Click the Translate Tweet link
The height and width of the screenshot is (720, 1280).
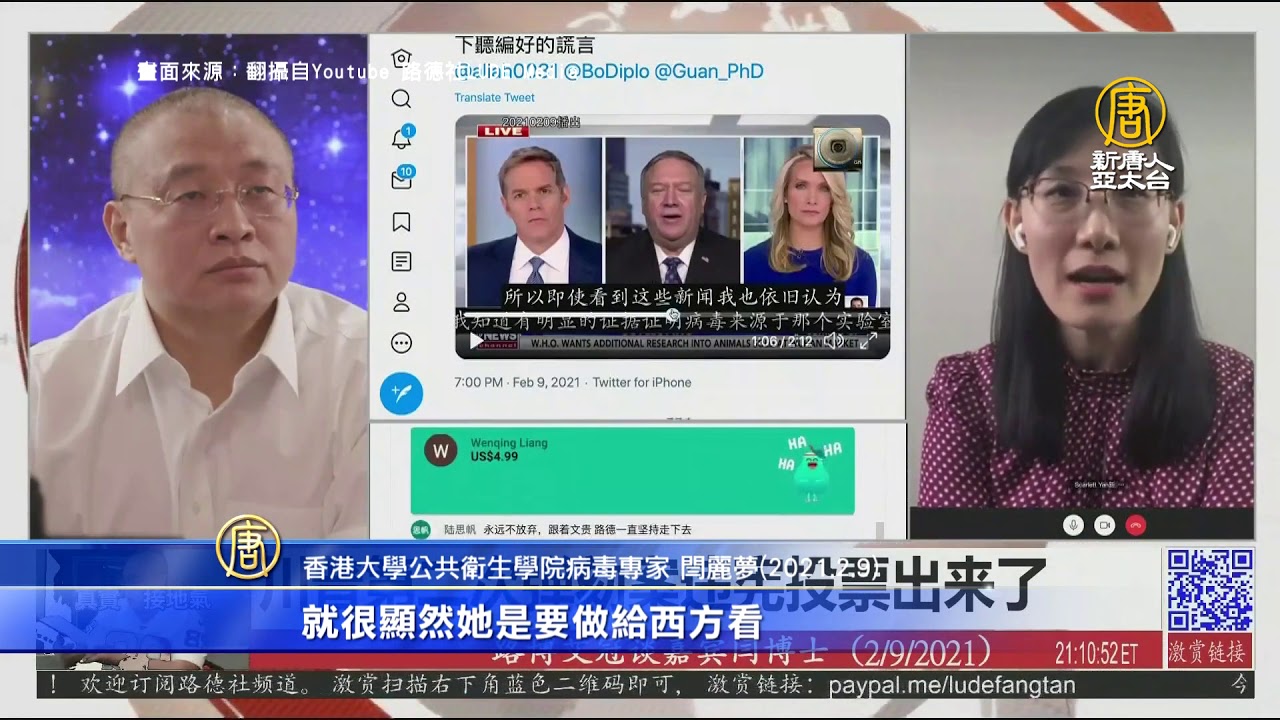coord(494,97)
